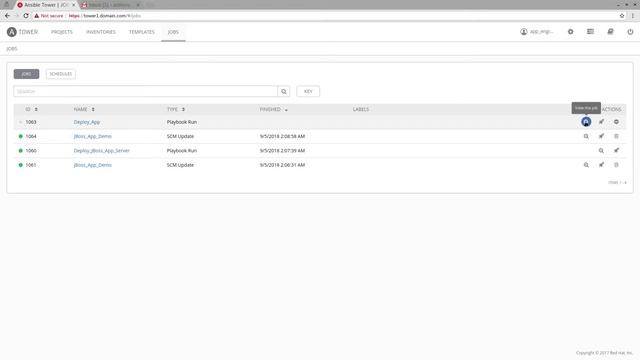Click job ID 1060
Viewport: 640px width, 360px height.
pyautogui.click(x=31, y=151)
